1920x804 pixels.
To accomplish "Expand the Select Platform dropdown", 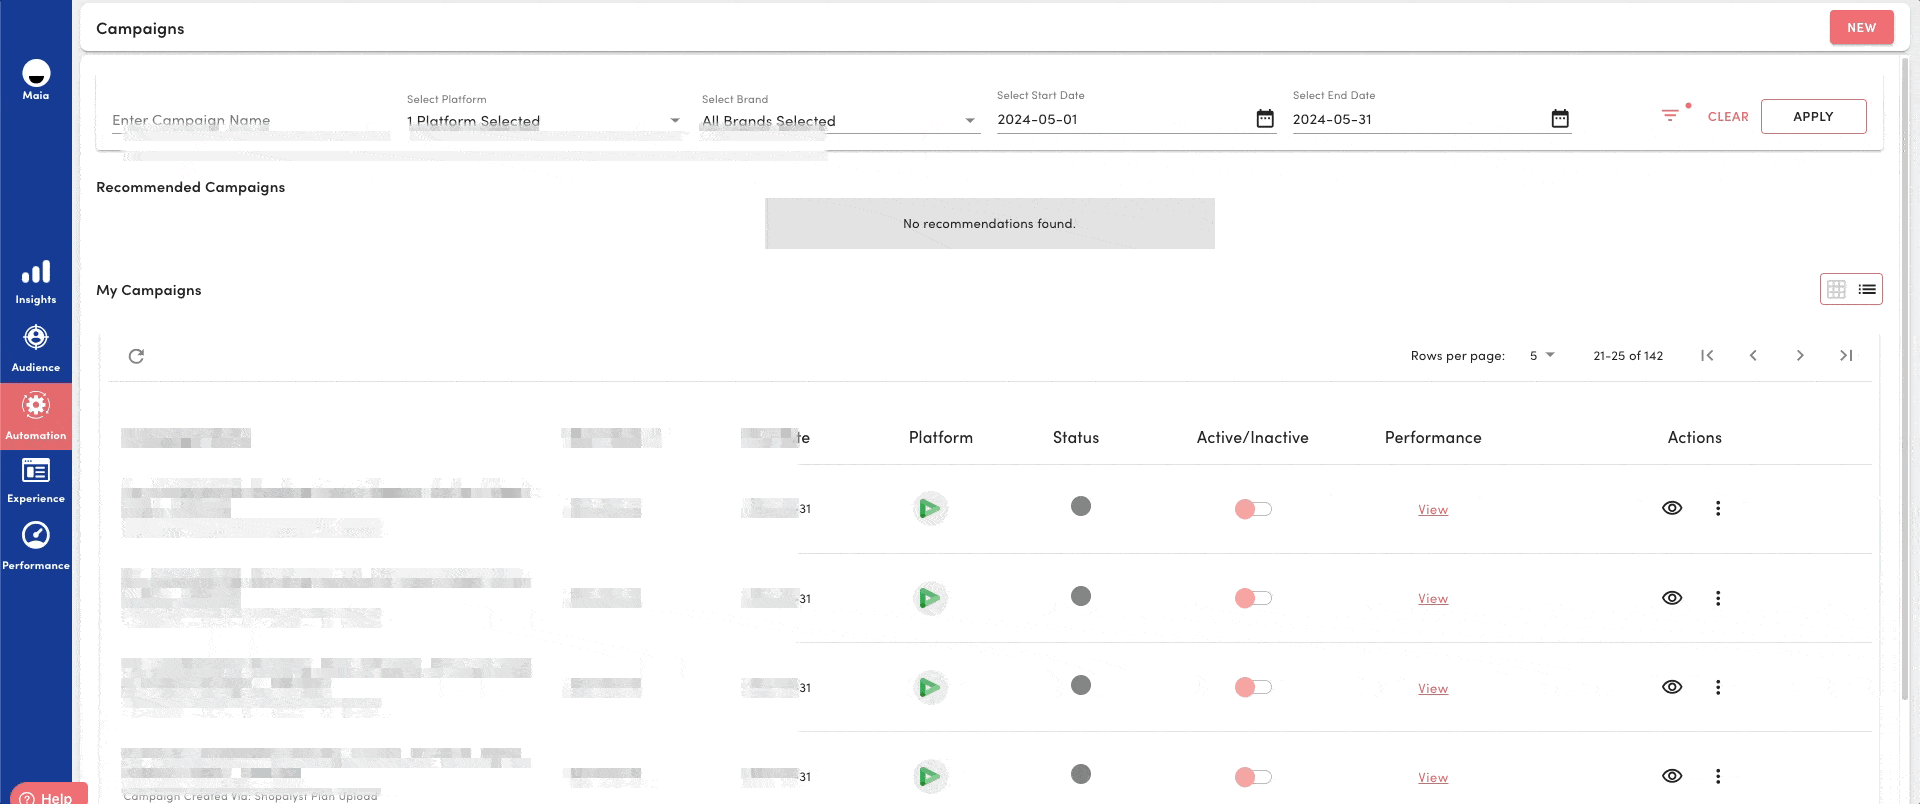I will pos(545,121).
